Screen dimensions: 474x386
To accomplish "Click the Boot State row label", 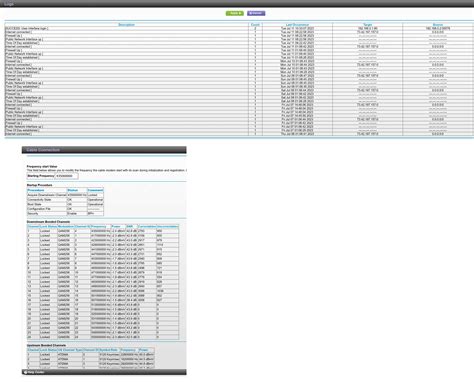I will tap(34, 204).
